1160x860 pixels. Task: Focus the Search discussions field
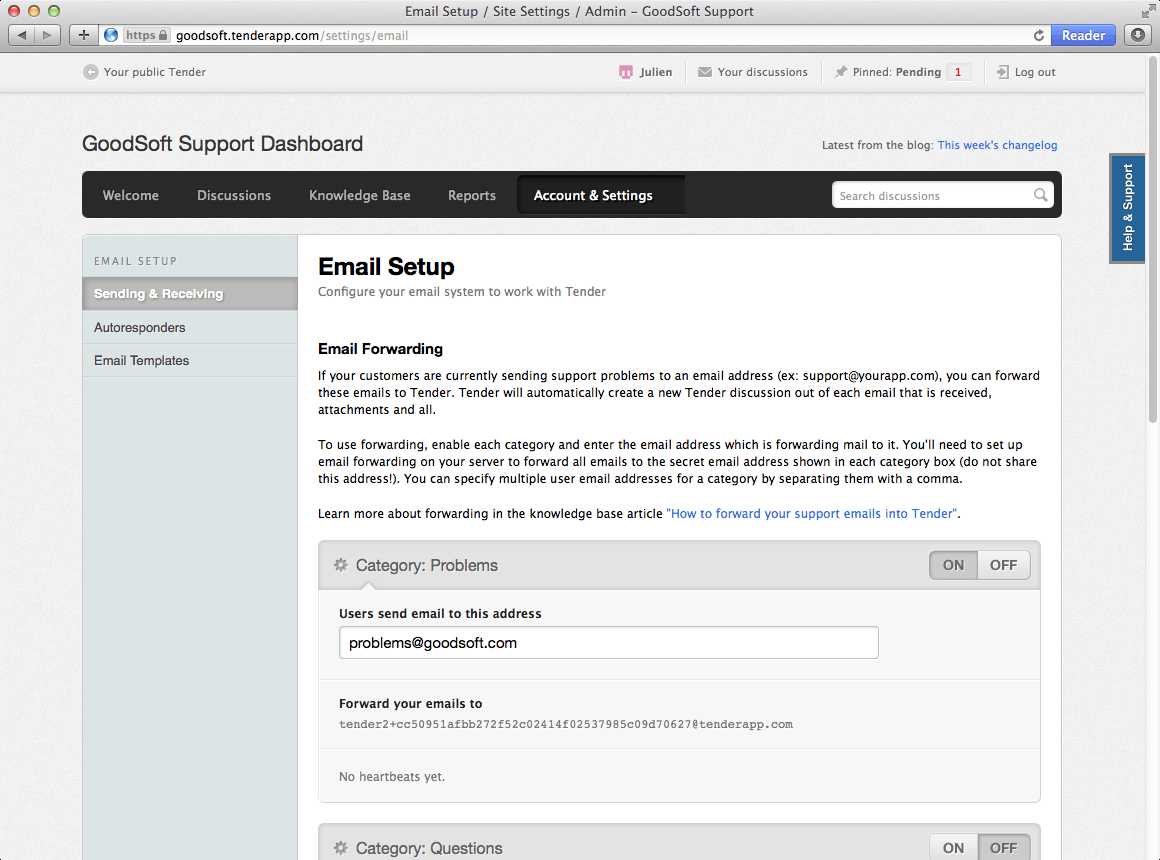[x=932, y=195]
